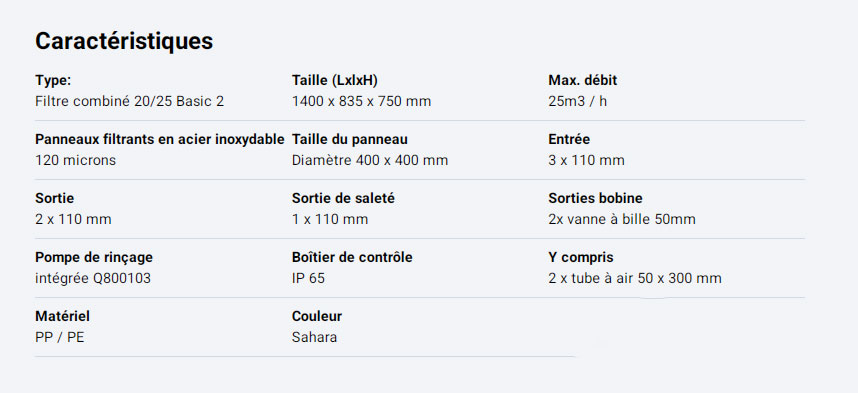Click the Caractéristiques heading

(x=124, y=42)
